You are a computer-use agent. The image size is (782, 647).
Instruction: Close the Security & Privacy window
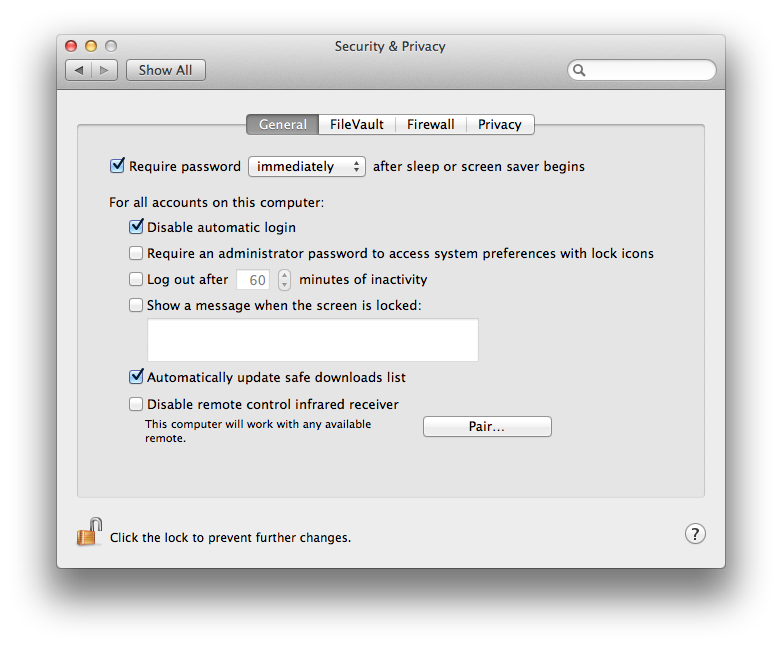(x=71, y=46)
